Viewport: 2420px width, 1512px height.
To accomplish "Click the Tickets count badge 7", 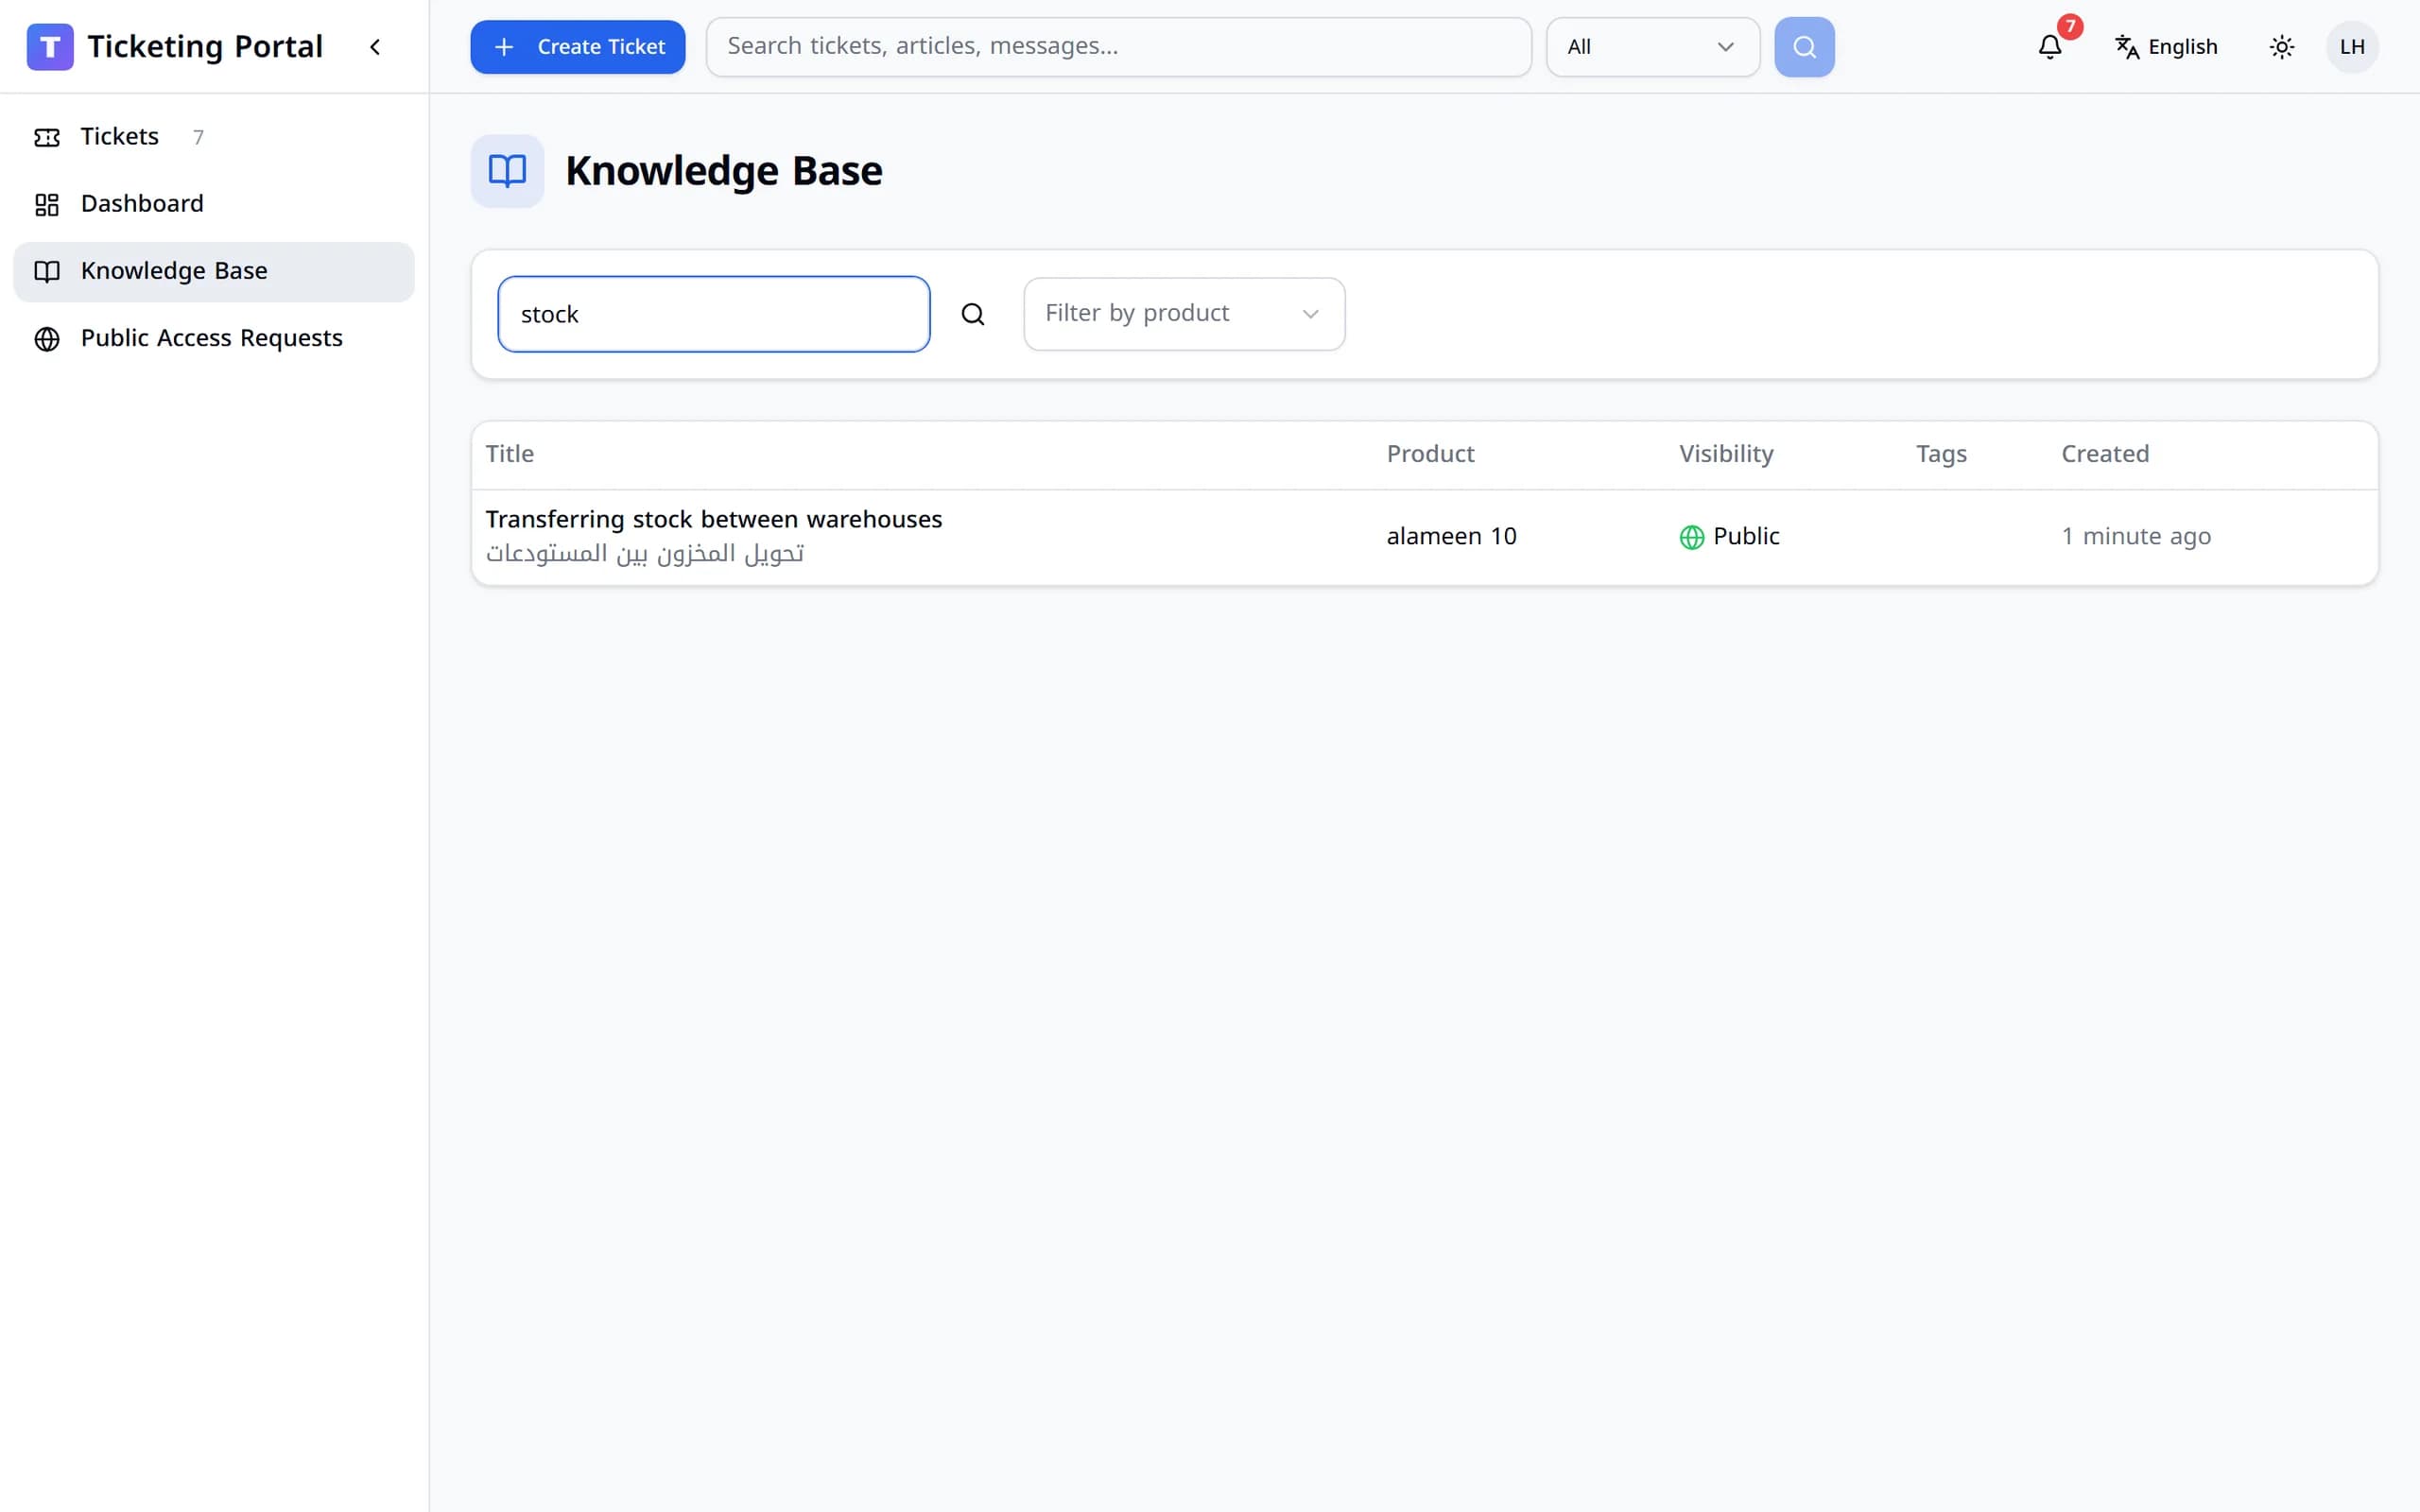I will pyautogui.click(x=198, y=137).
